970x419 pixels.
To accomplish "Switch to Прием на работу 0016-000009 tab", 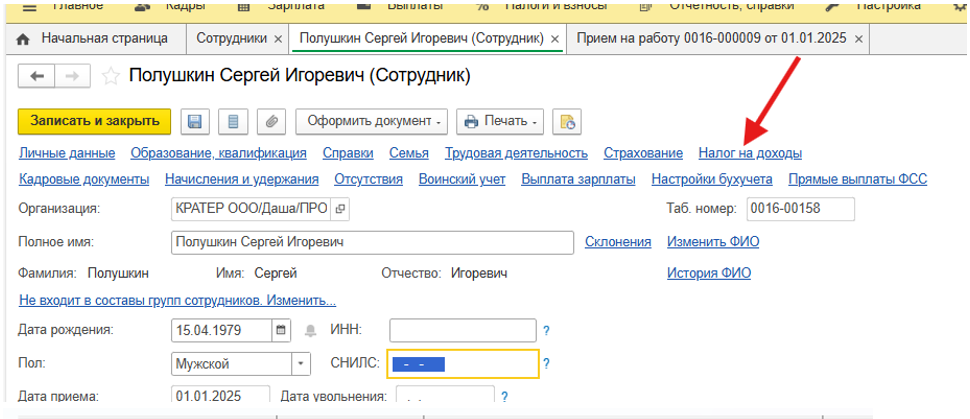I will pos(709,39).
